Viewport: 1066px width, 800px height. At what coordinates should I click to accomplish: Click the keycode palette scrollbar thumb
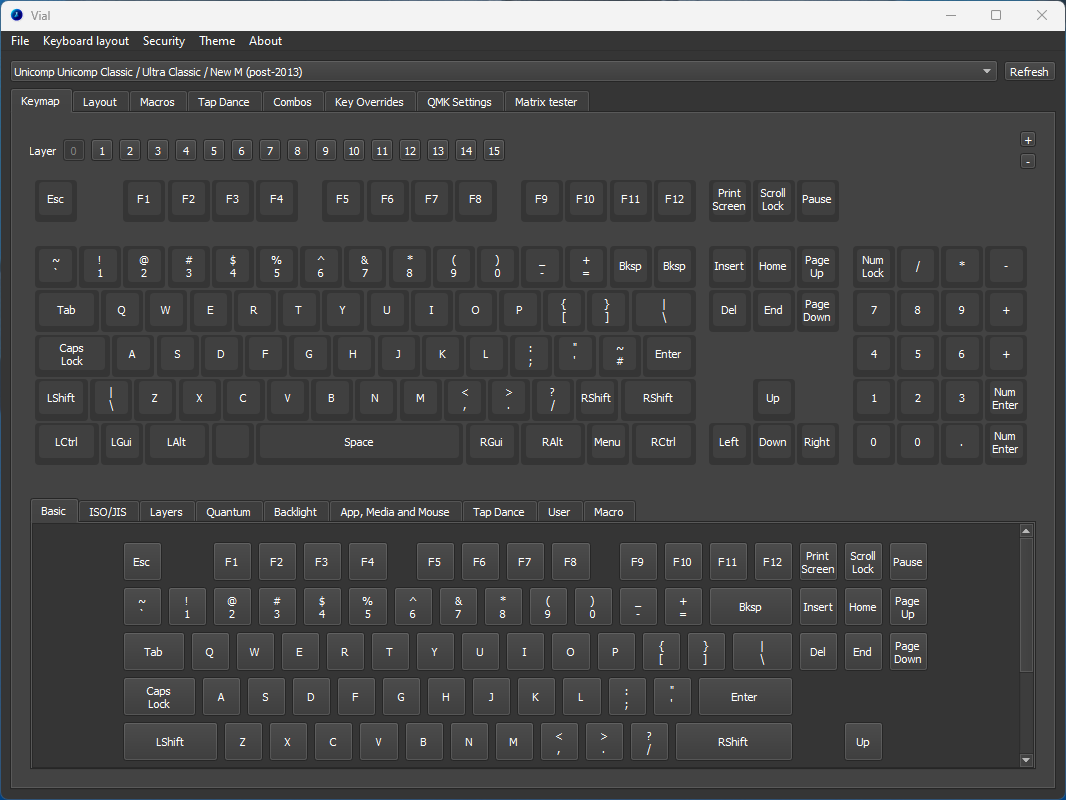pyautogui.click(x=1027, y=605)
